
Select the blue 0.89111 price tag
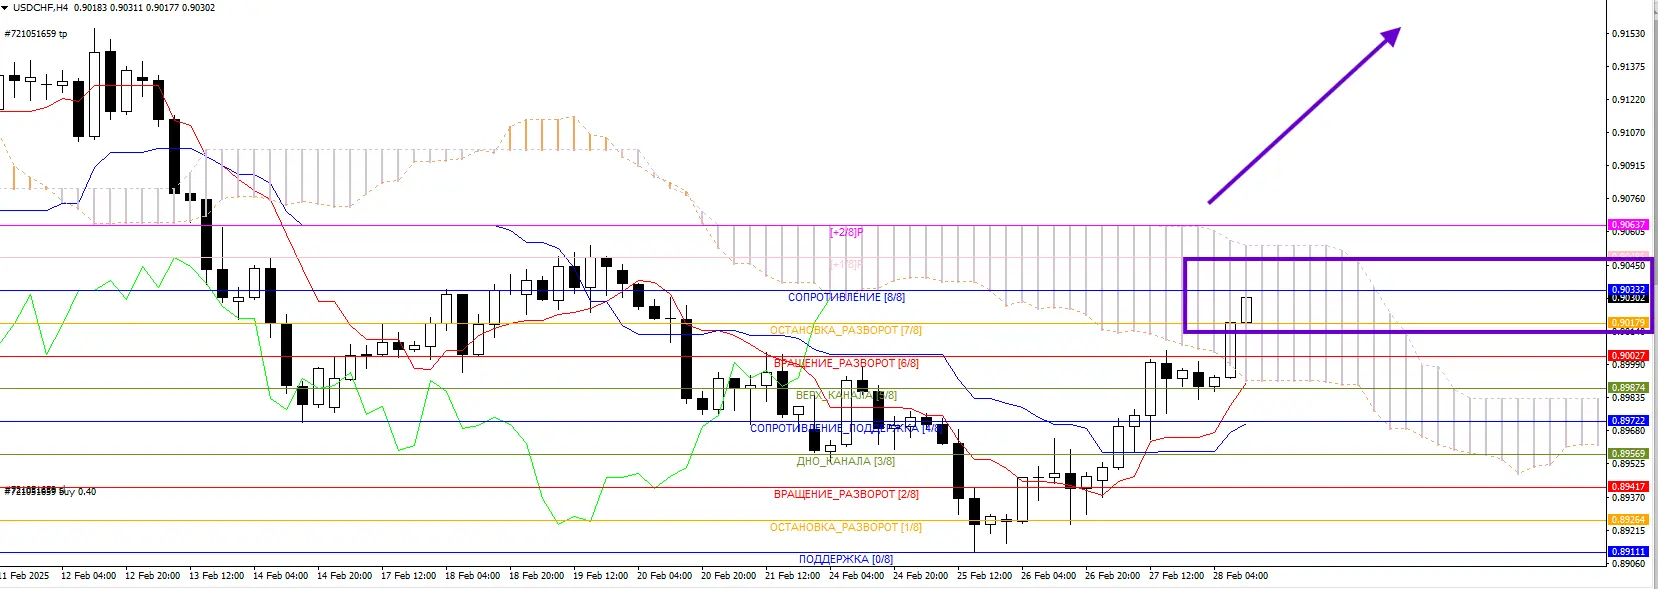(1628, 552)
